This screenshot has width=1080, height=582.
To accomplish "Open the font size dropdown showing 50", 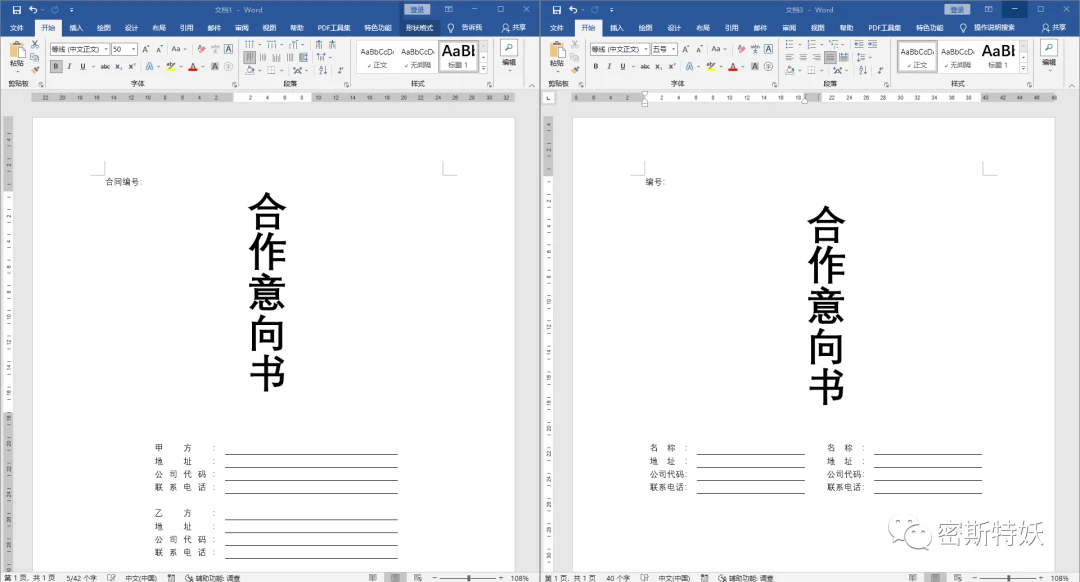I will point(133,49).
